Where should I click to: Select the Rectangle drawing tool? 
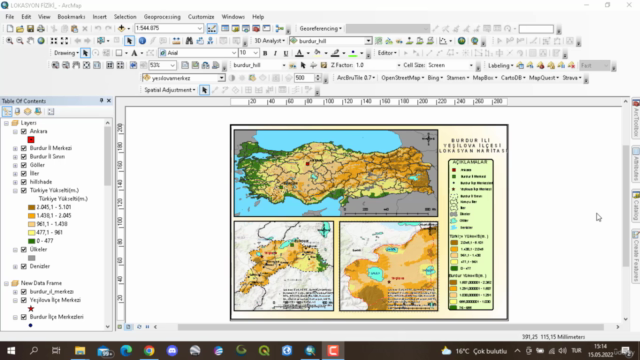(119, 53)
